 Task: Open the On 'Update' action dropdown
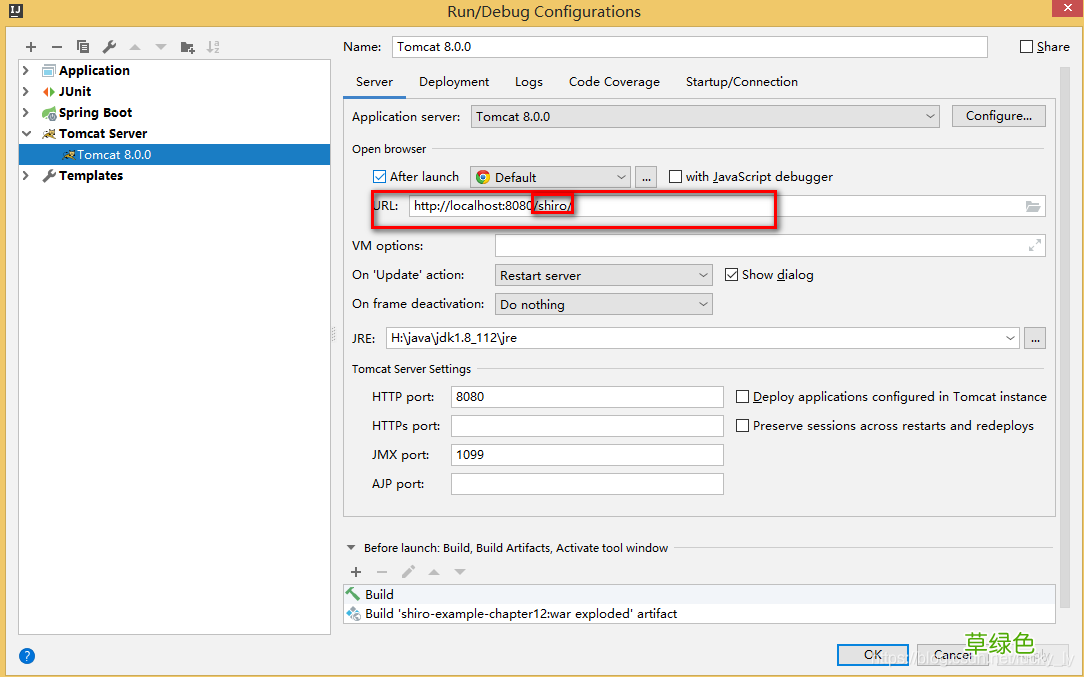pos(604,275)
